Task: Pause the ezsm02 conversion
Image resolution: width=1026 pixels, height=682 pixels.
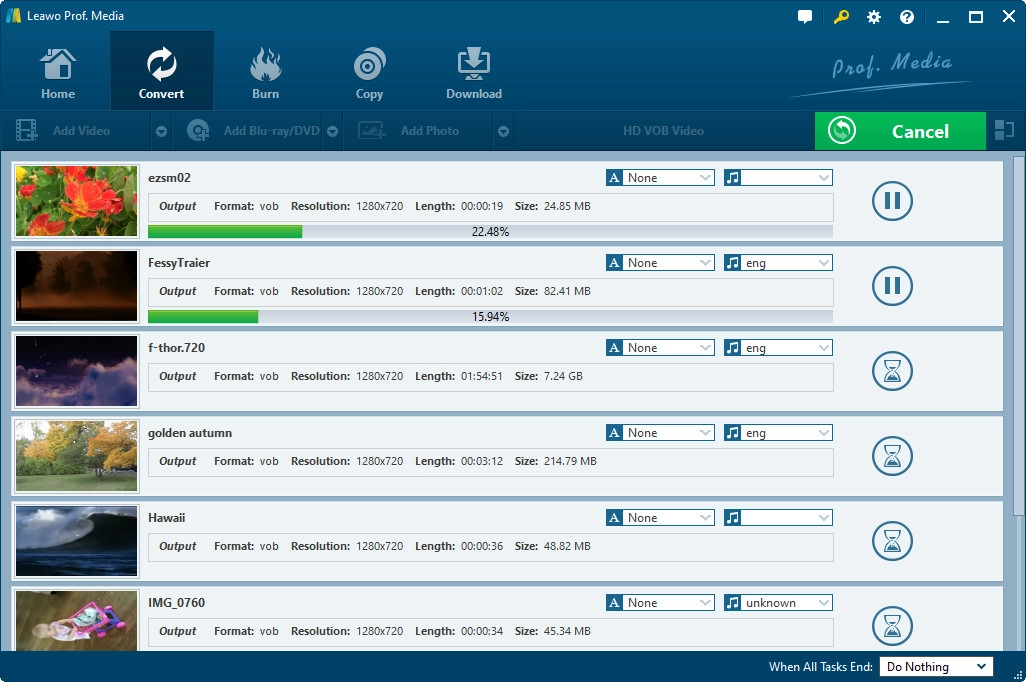Action: click(892, 201)
